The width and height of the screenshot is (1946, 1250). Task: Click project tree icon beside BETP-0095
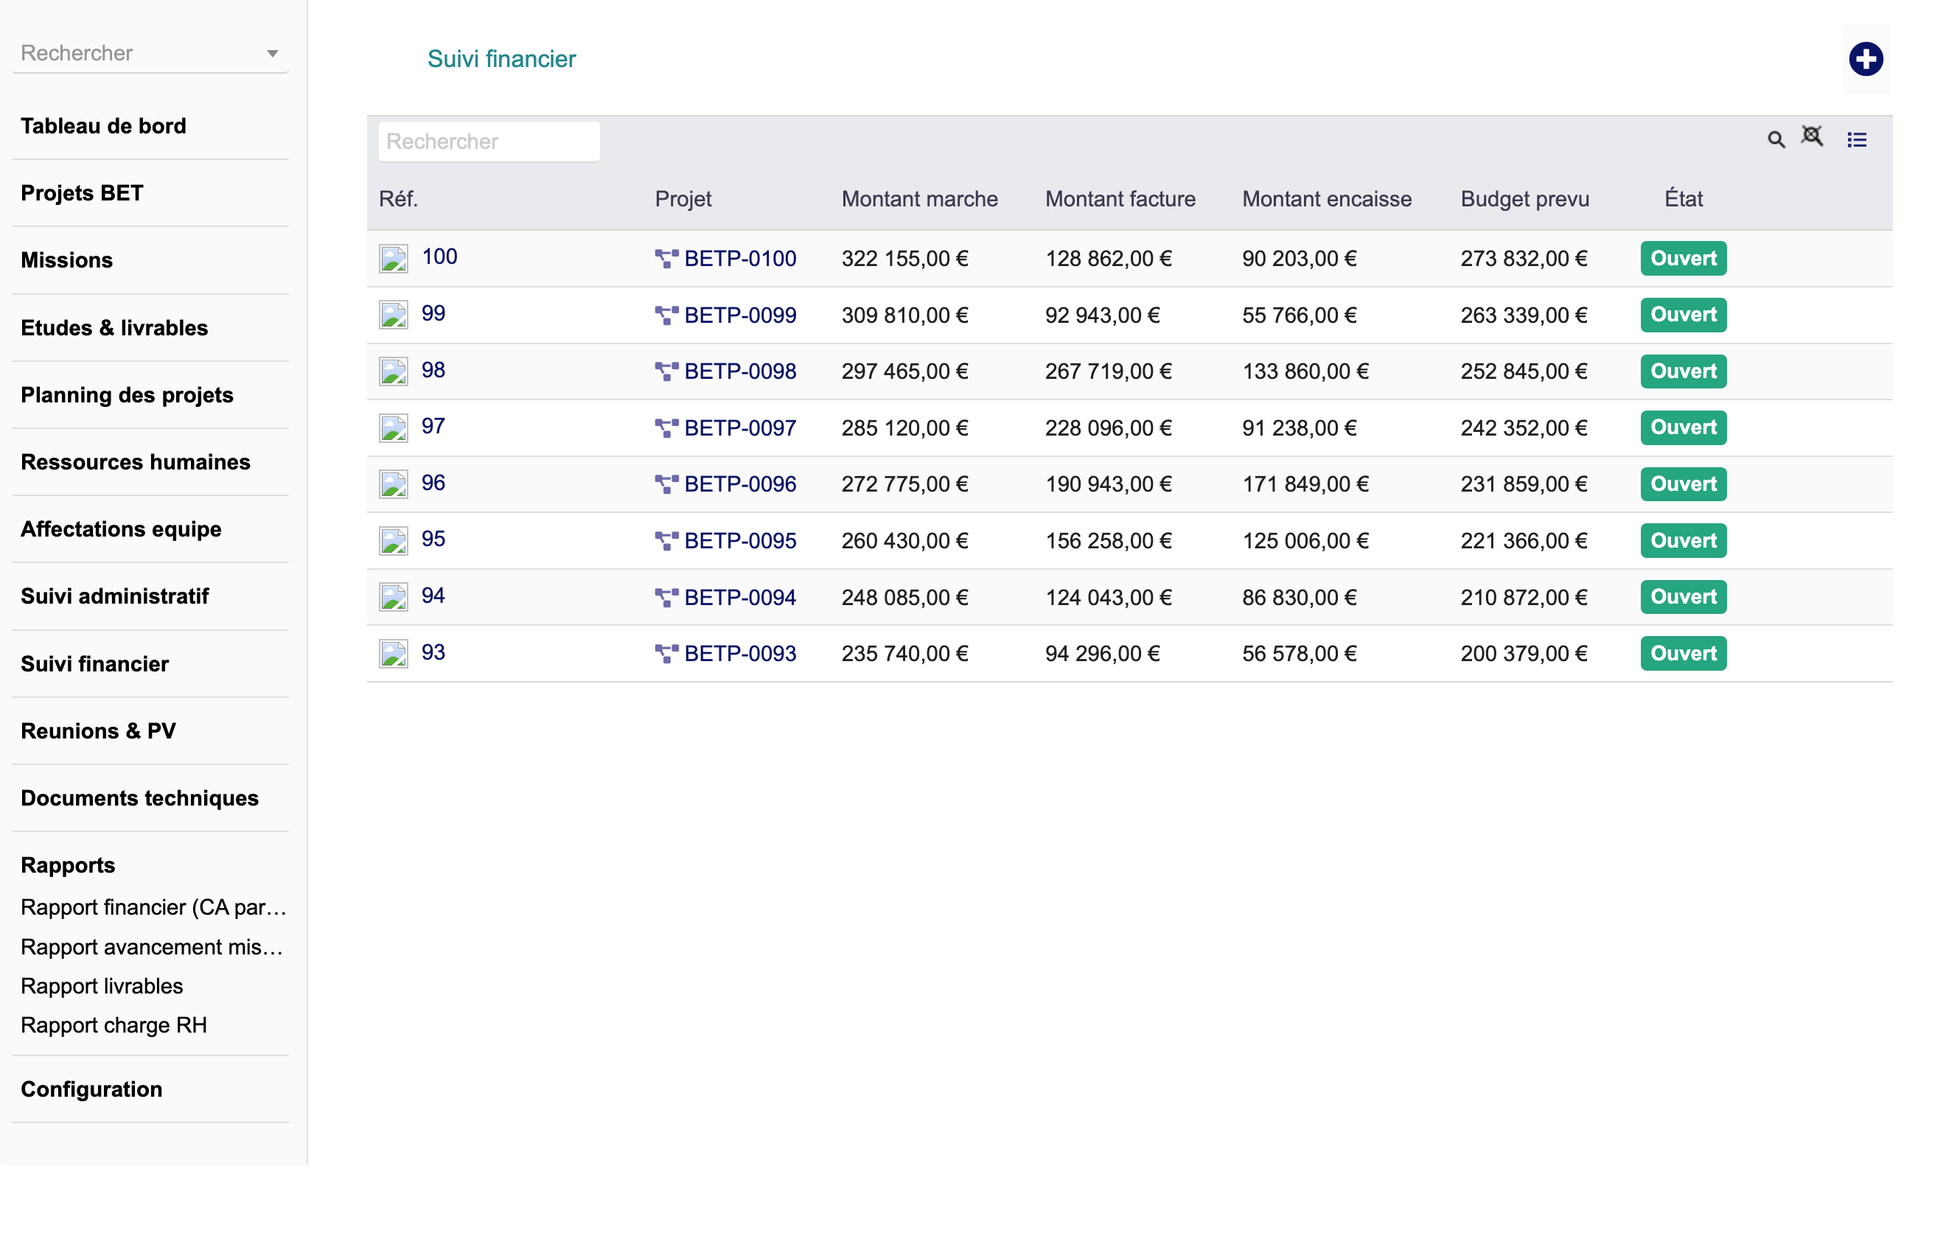click(666, 542)
